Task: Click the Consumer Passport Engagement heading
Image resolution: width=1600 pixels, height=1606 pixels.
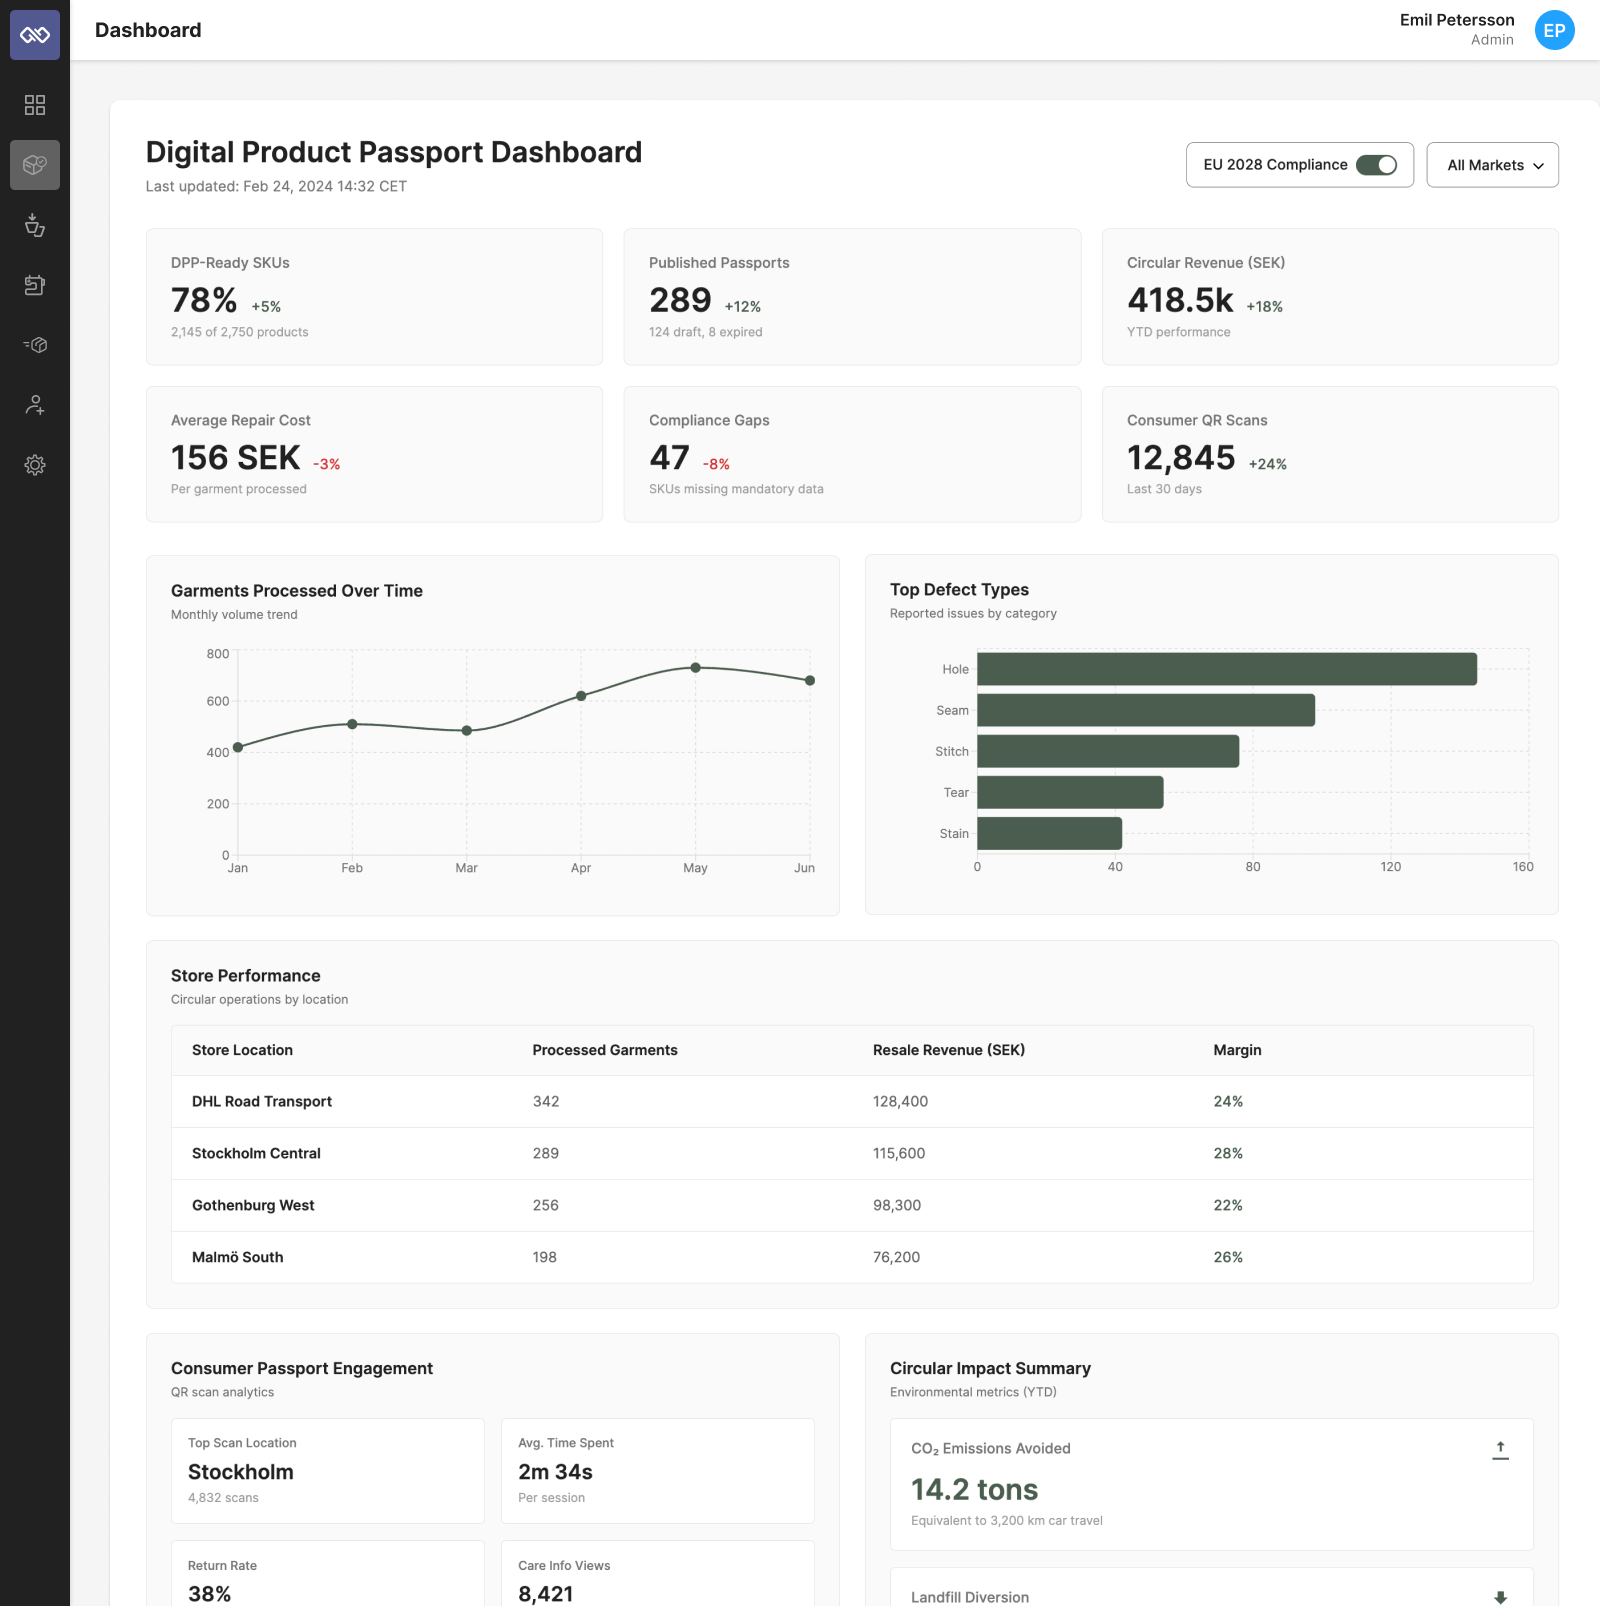Action: click(x=302, y=1368)
